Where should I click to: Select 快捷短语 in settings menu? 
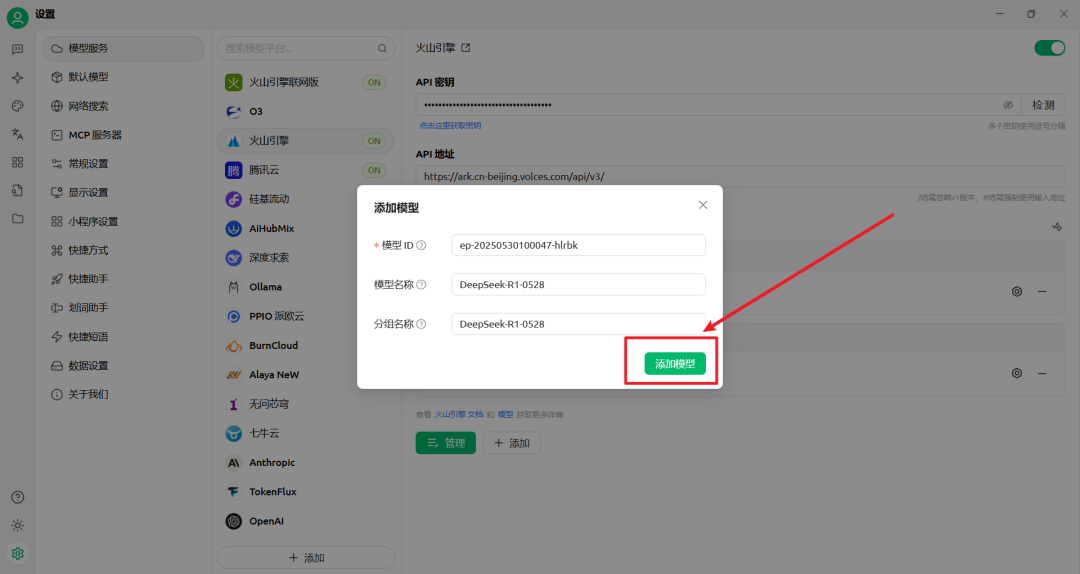tap(123, 336)
